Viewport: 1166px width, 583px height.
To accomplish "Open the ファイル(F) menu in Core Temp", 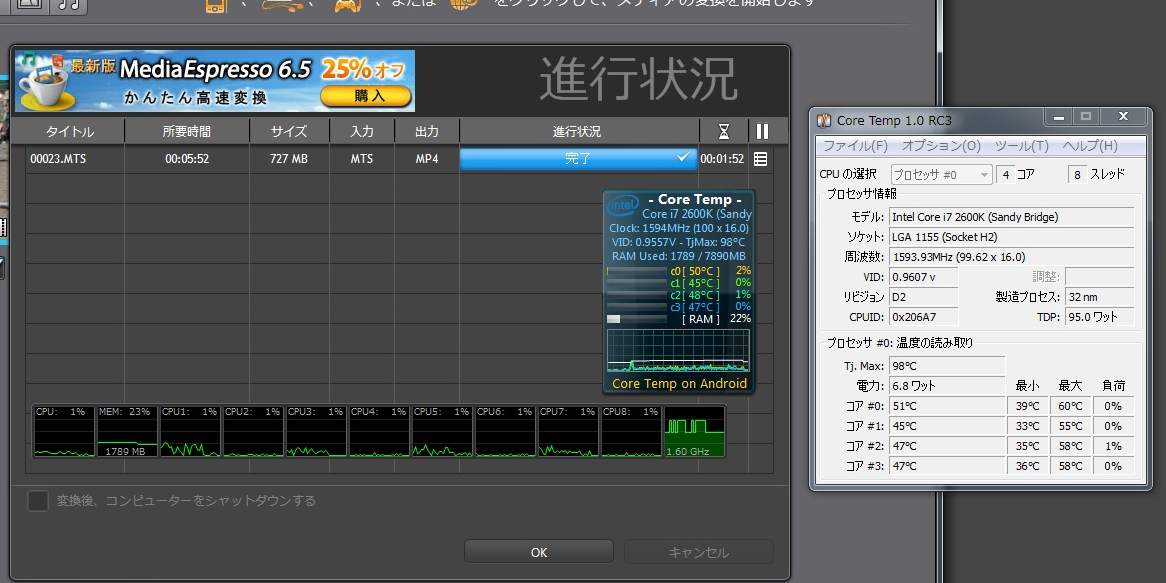I will pyautogui.click(x=854, y=146).
